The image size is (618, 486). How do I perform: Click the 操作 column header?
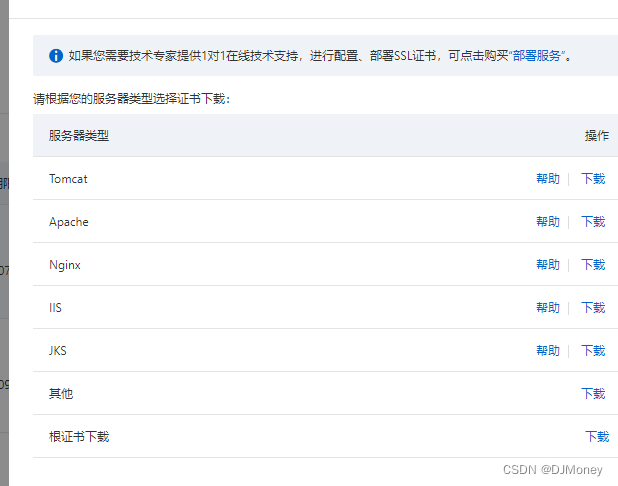click(597, 136)
